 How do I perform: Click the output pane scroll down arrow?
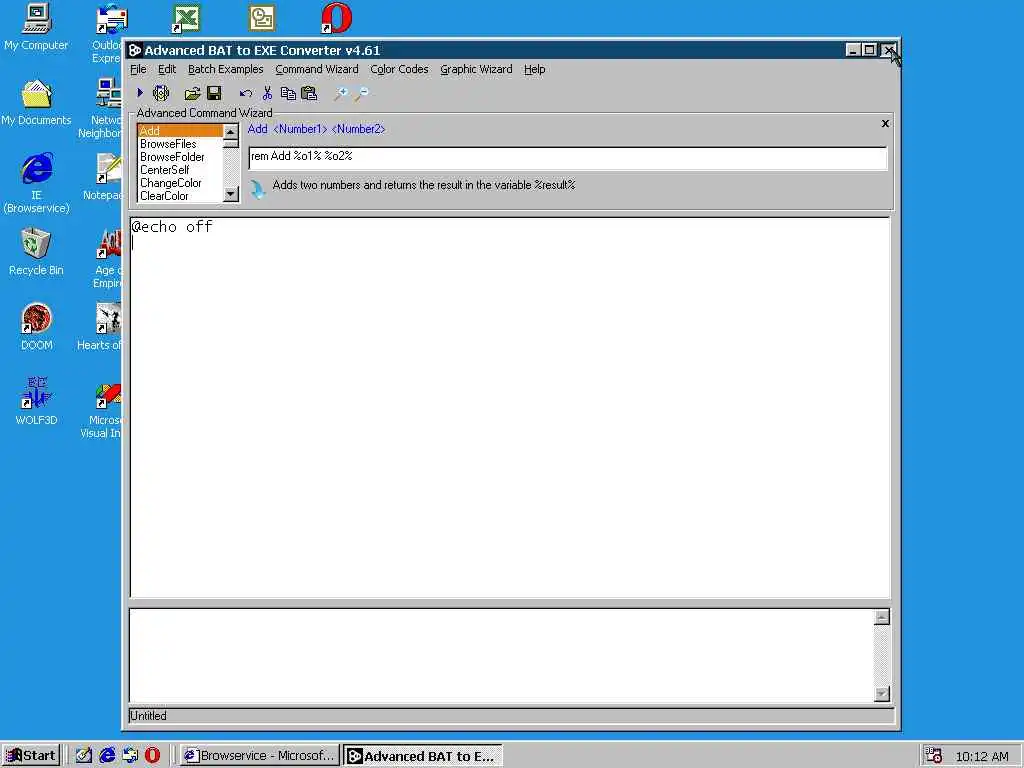pos(882,694)
